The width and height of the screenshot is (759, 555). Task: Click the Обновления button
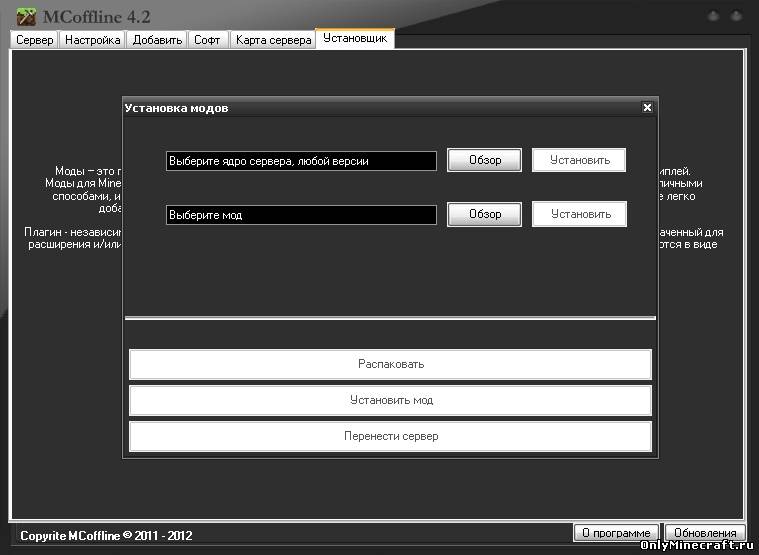point(705,534)
